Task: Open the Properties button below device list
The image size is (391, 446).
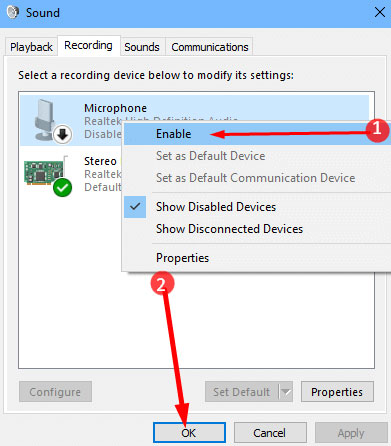Action: (337, 392)
